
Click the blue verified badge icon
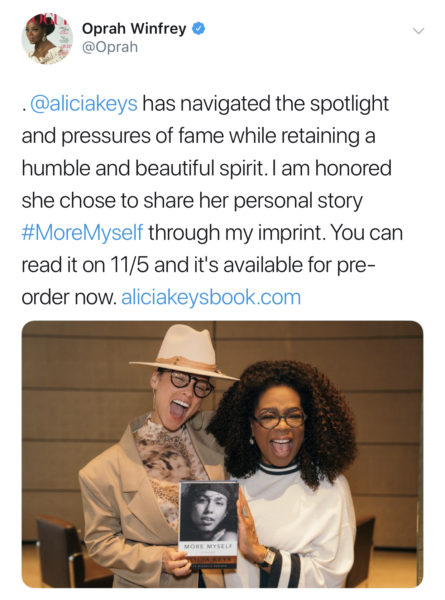coord(198,29)
